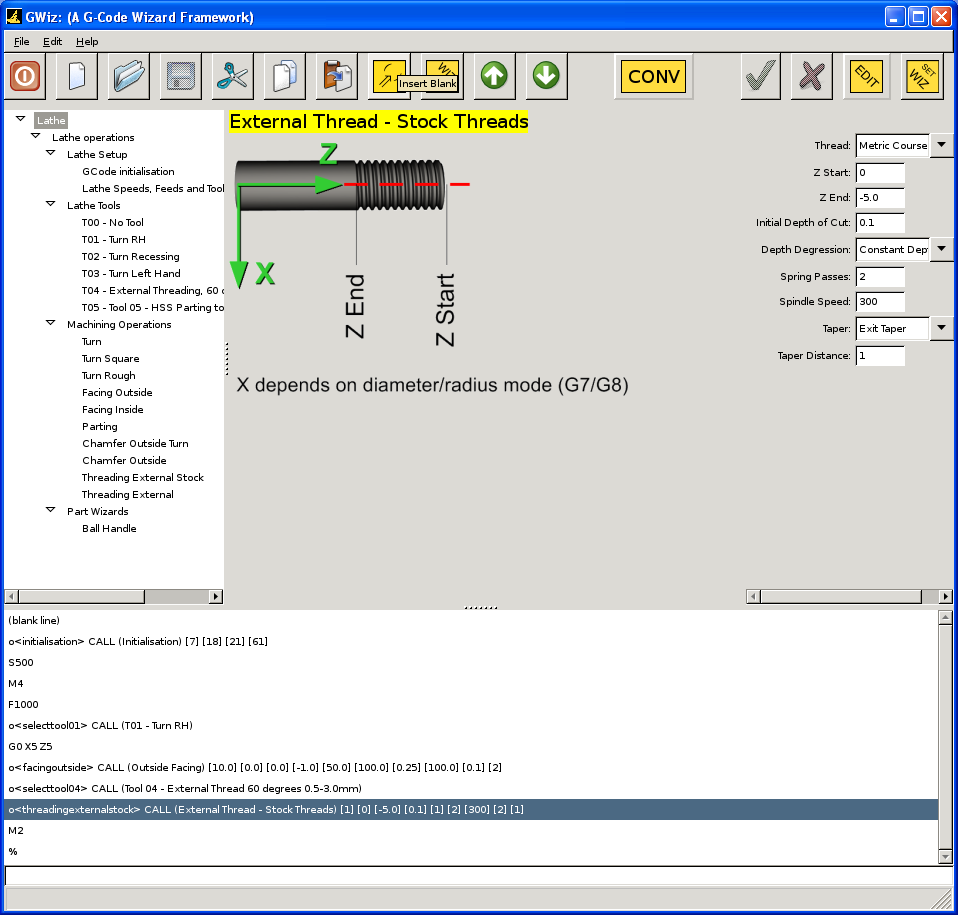The height and width of the screenshot is (915, 958).
Task: Open the Edit menu
Action: (53, 42)
